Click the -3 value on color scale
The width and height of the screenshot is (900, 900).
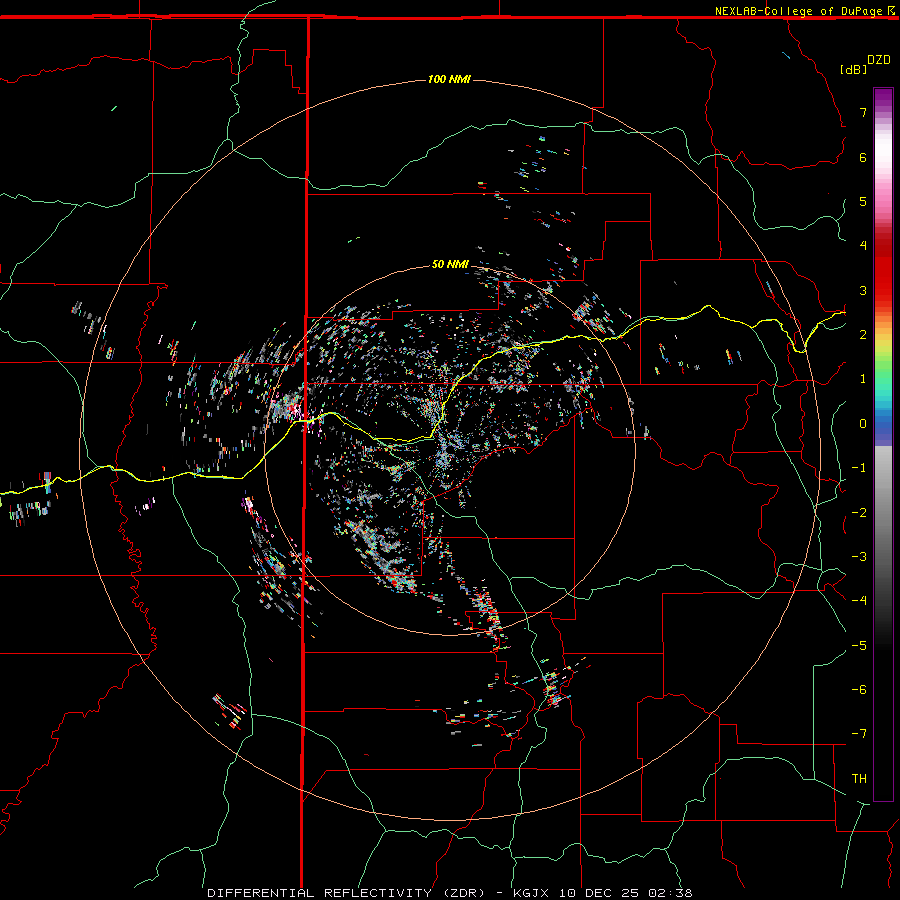pyautogui.click(x=859, y=557)
